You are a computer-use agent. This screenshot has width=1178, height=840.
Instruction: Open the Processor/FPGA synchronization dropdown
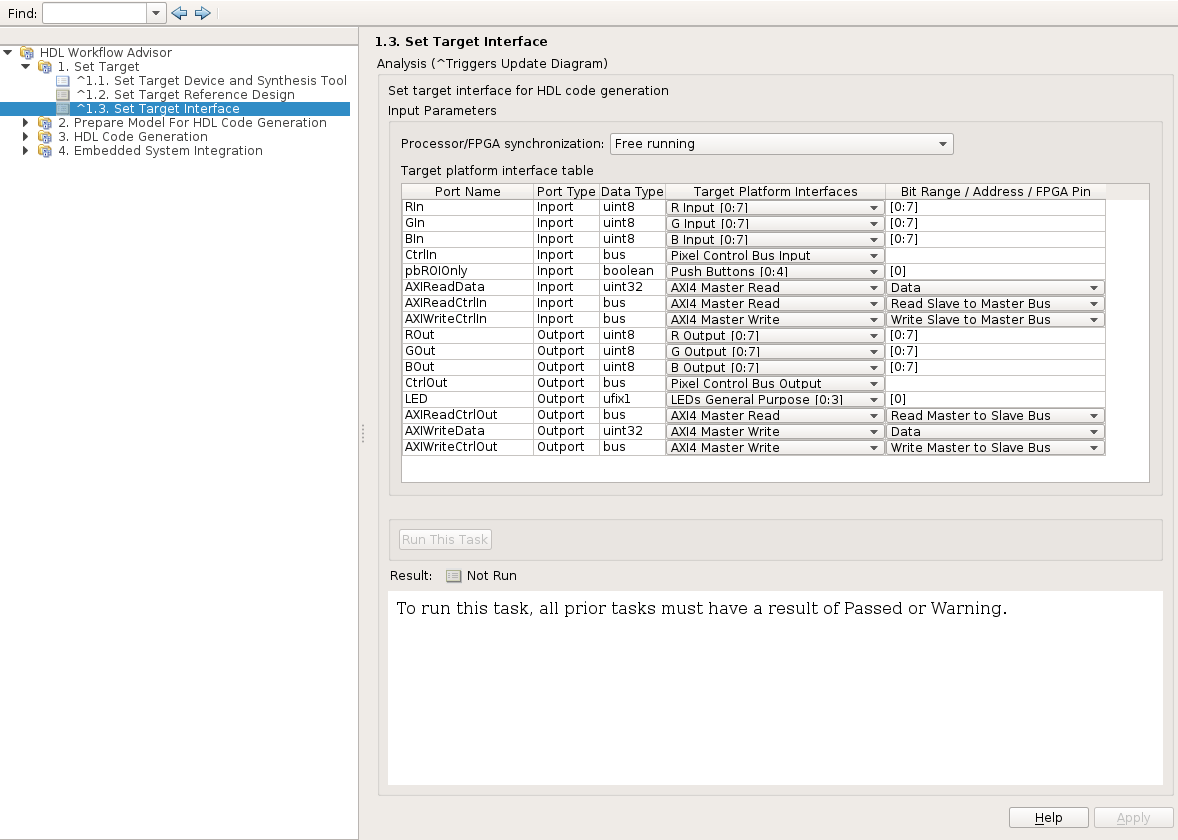[x=781, y=144]
